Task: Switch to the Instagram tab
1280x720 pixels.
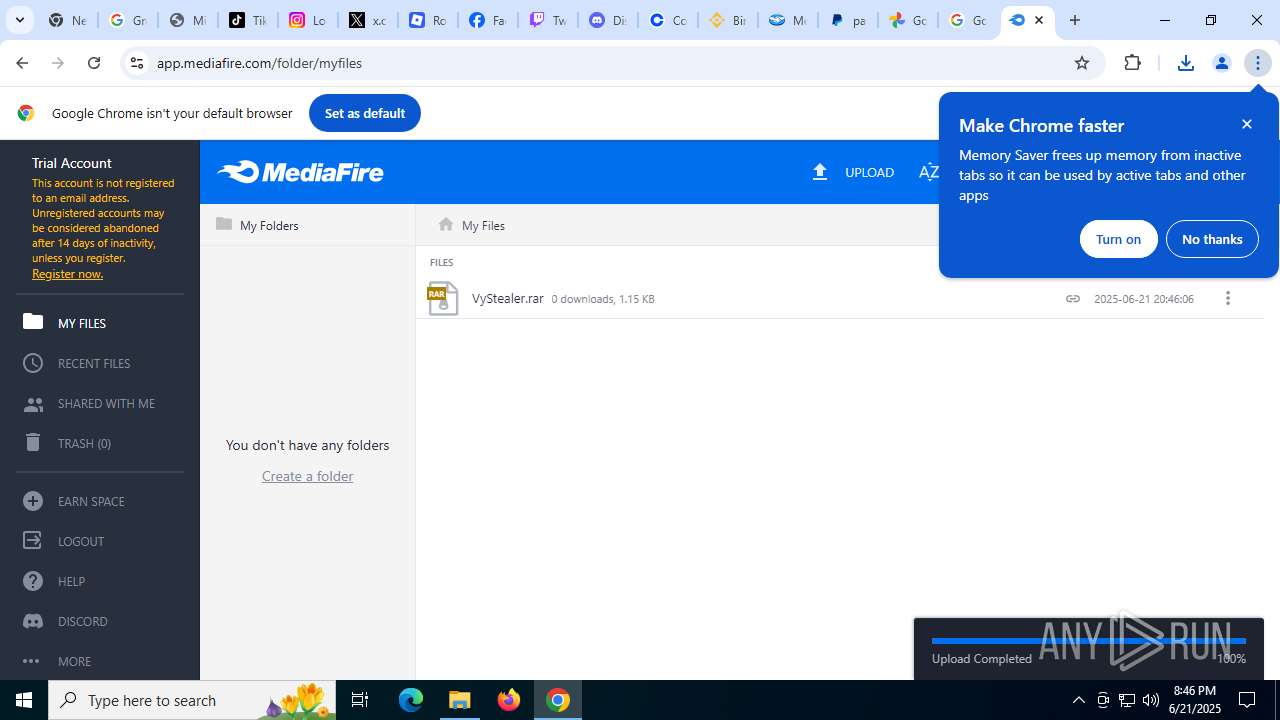Action: [x=307, y=20]
